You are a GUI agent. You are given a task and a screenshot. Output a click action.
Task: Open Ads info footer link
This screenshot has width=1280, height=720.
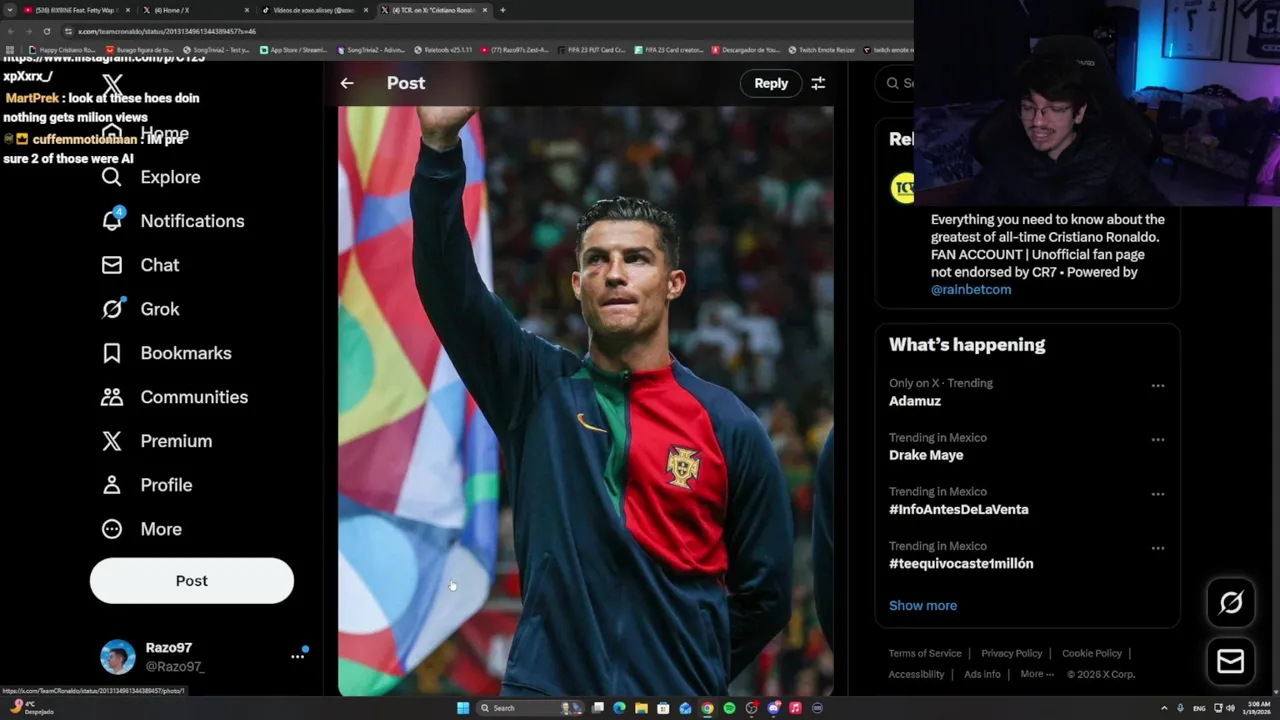[982, 674]
